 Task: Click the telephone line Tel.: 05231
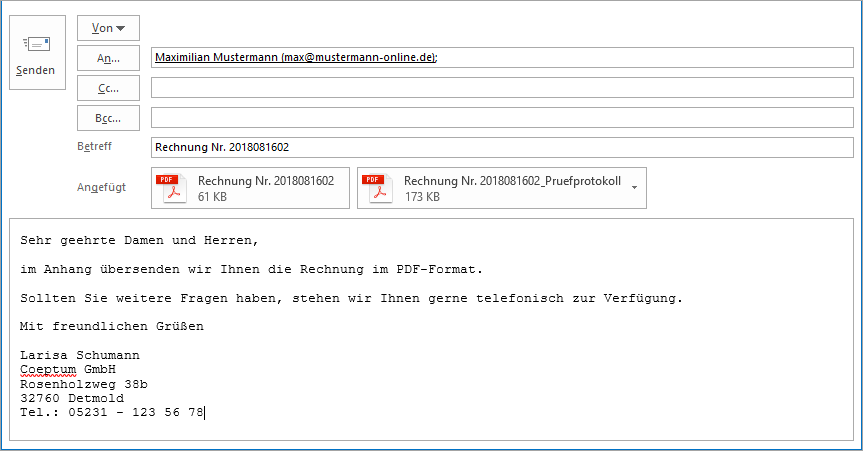(x=112, y=412)
